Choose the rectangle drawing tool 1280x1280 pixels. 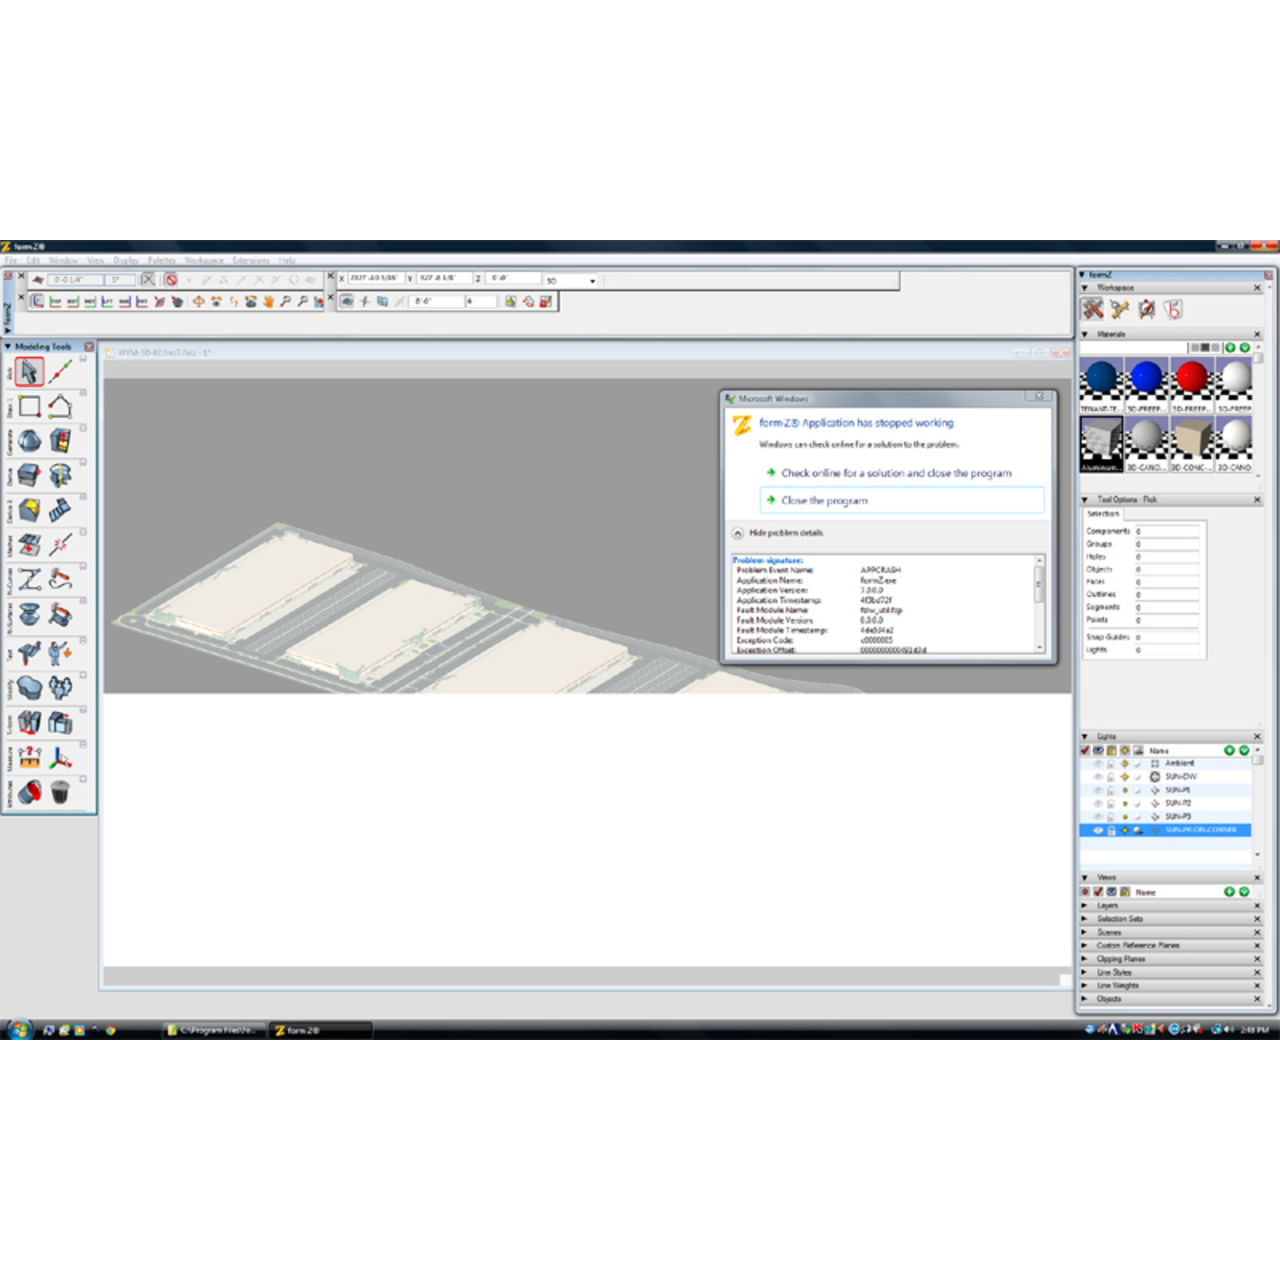pos(29,406)
